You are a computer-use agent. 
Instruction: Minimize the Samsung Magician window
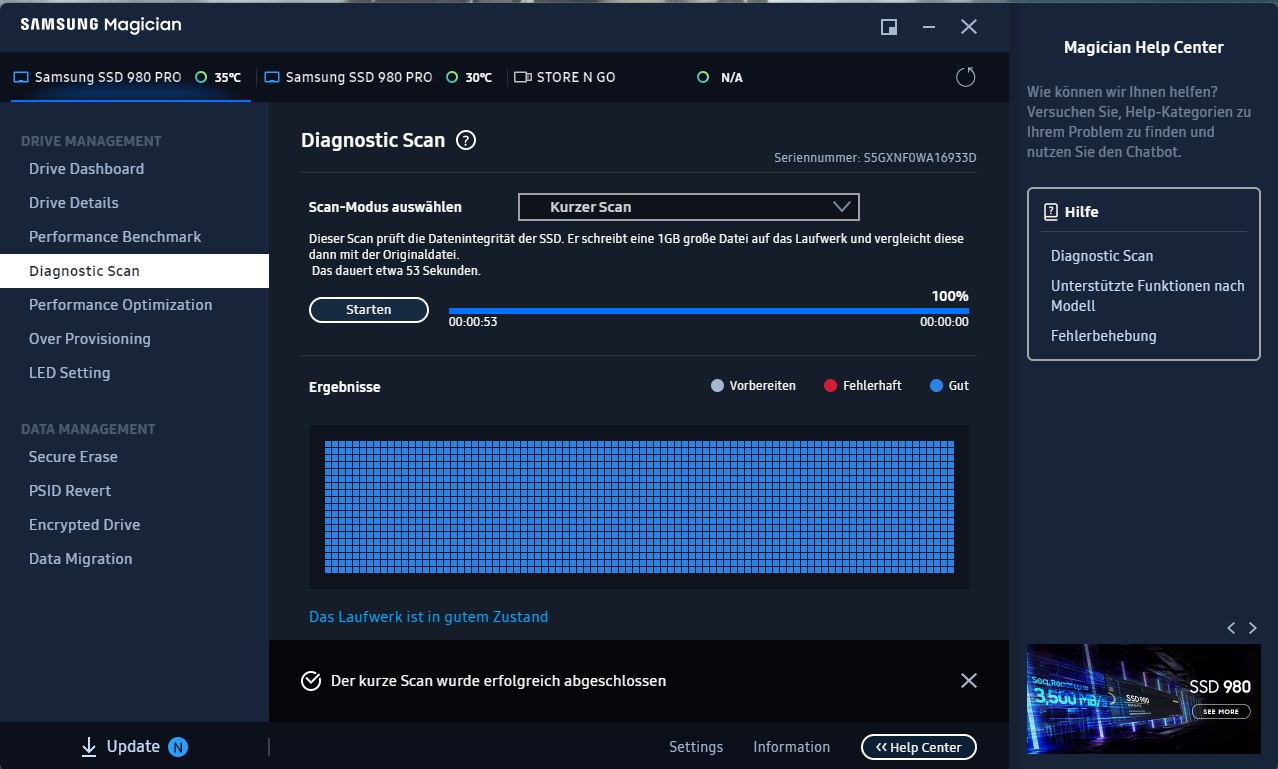[x=929, y=27]
